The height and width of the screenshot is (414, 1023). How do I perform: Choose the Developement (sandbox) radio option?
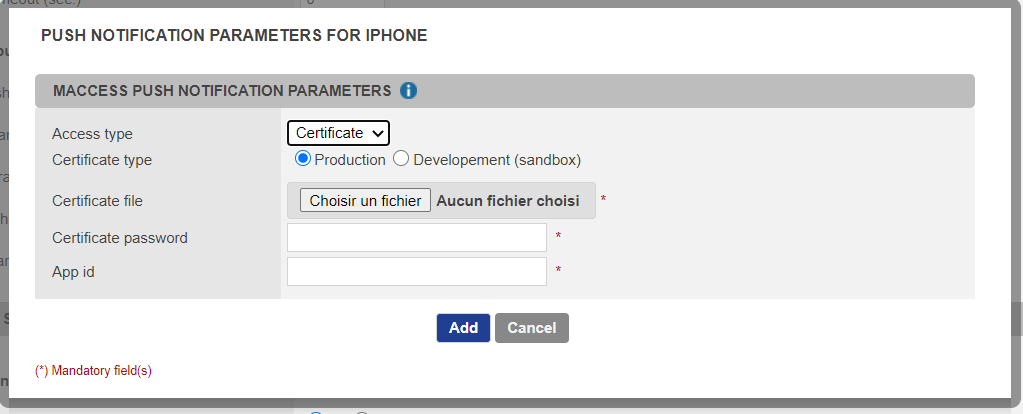[401, 159]
